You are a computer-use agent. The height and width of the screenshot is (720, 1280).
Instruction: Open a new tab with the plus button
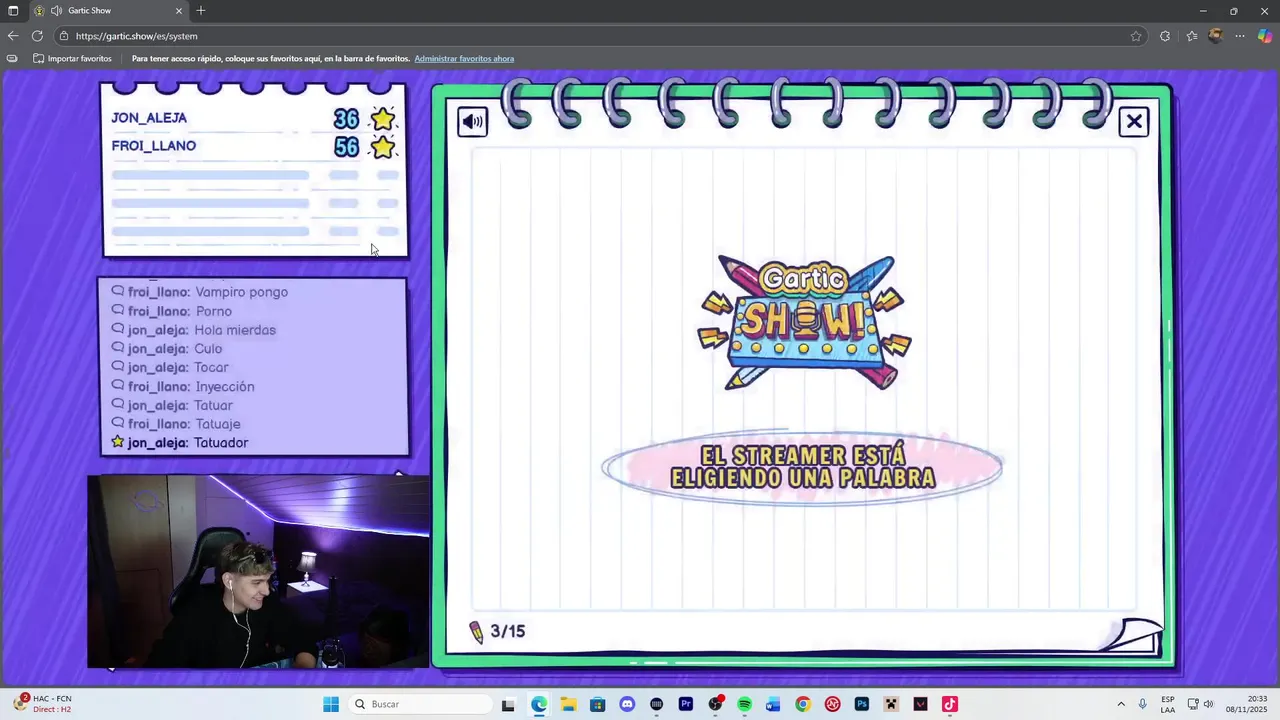coord(201,11)
